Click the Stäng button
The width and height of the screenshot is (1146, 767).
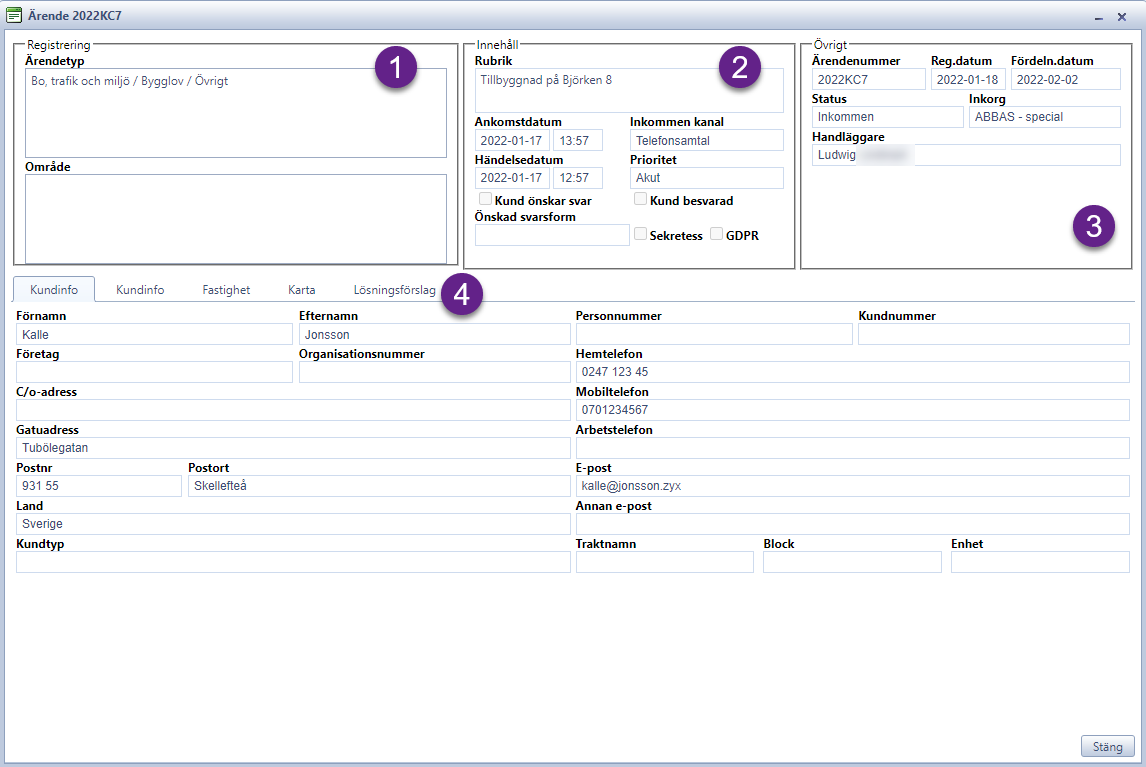click(1107, 747)
